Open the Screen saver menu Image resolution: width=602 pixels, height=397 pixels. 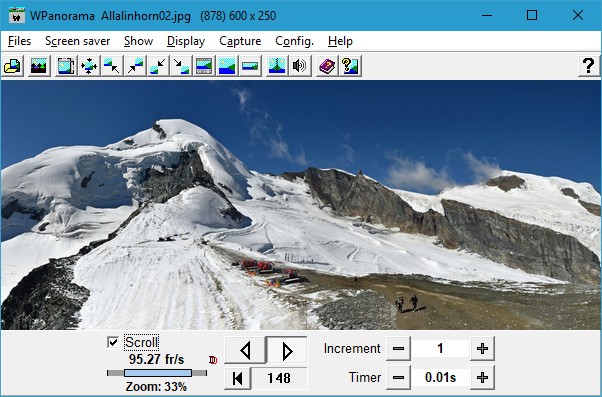[78, 41]
